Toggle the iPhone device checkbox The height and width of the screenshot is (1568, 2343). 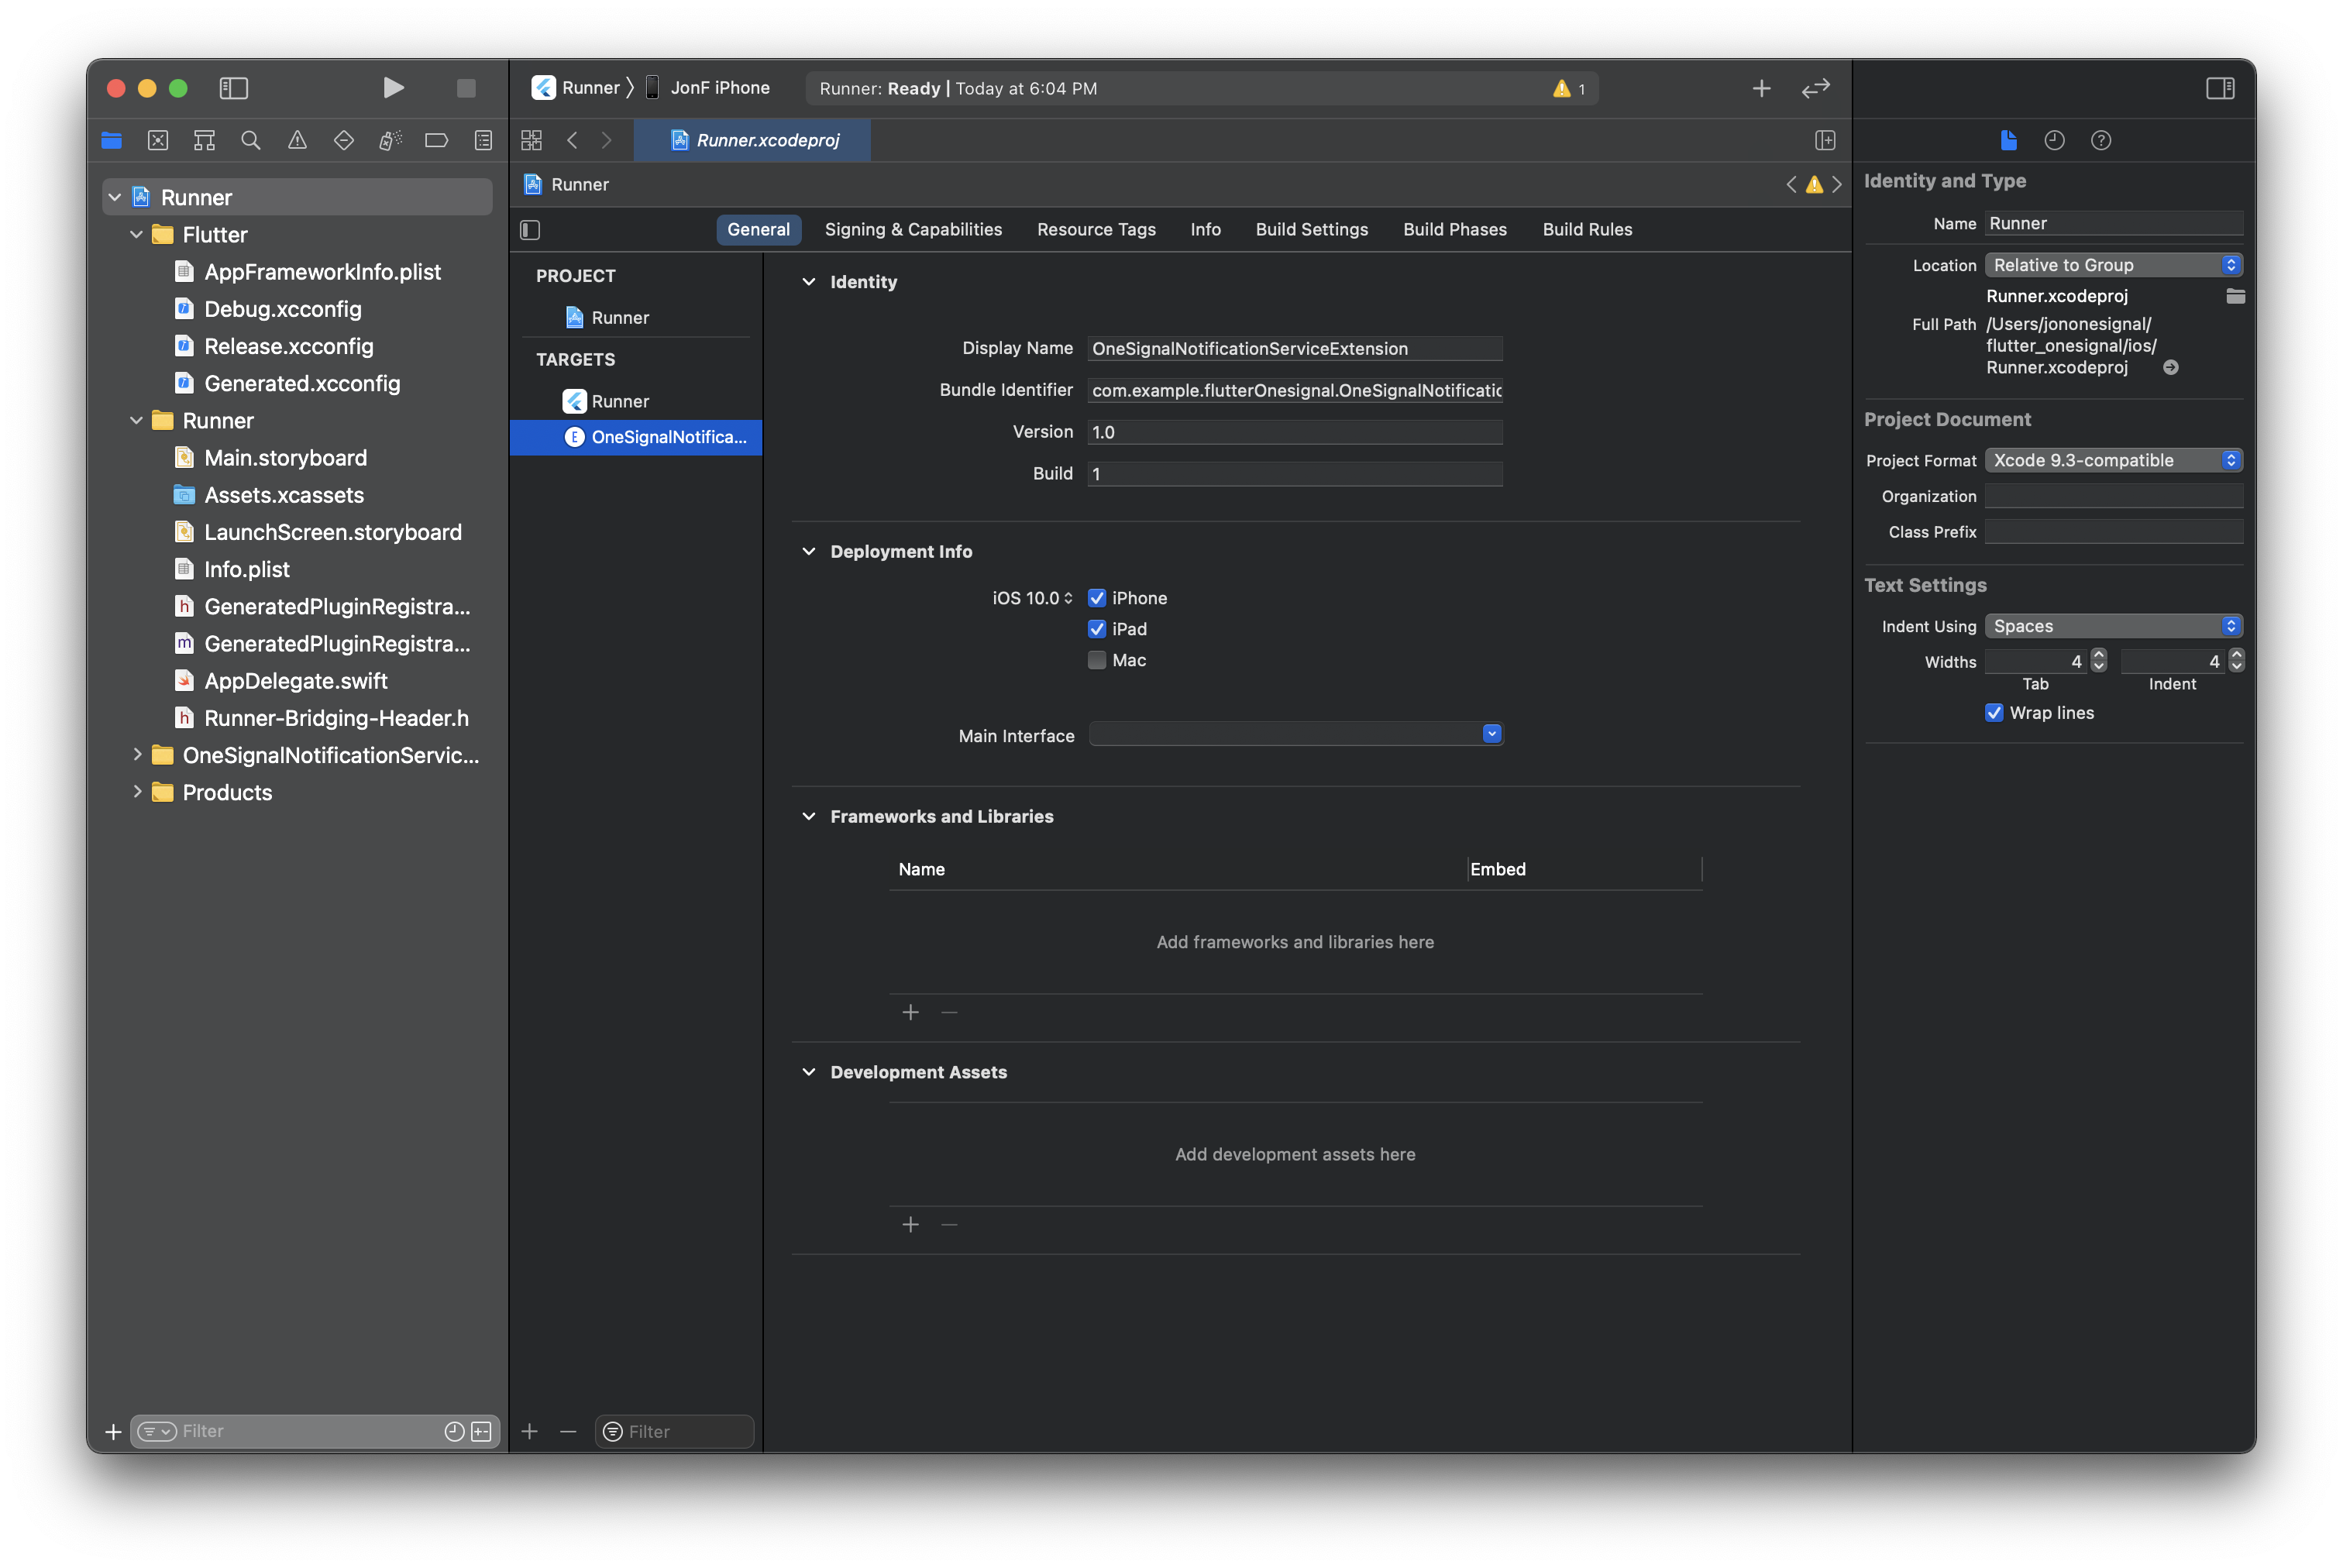point(1097,598)
